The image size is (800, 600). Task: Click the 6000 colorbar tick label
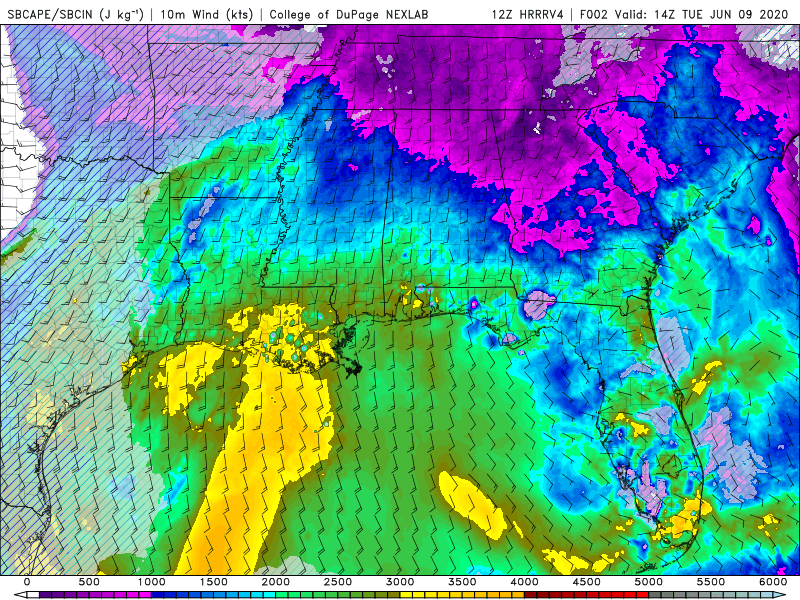tap(773, 582)
